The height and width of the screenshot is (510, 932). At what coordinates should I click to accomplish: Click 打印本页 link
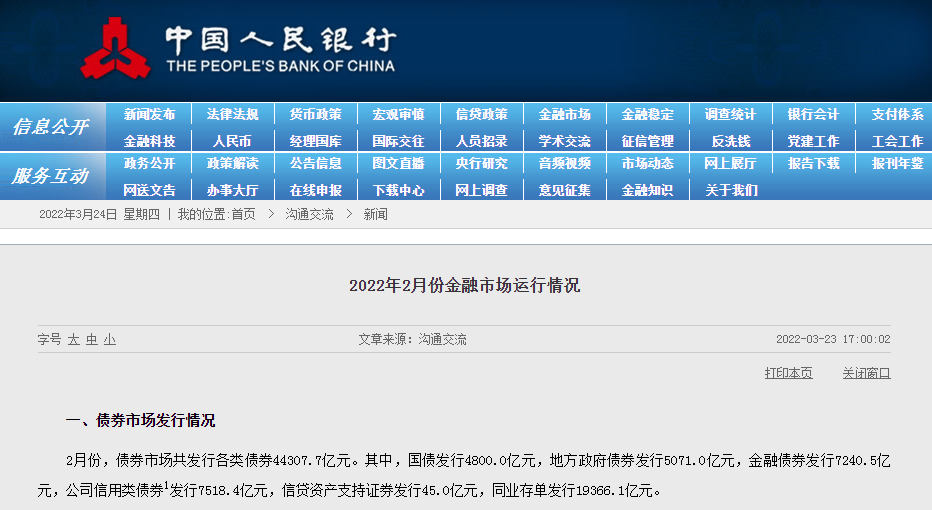[788, 373]
